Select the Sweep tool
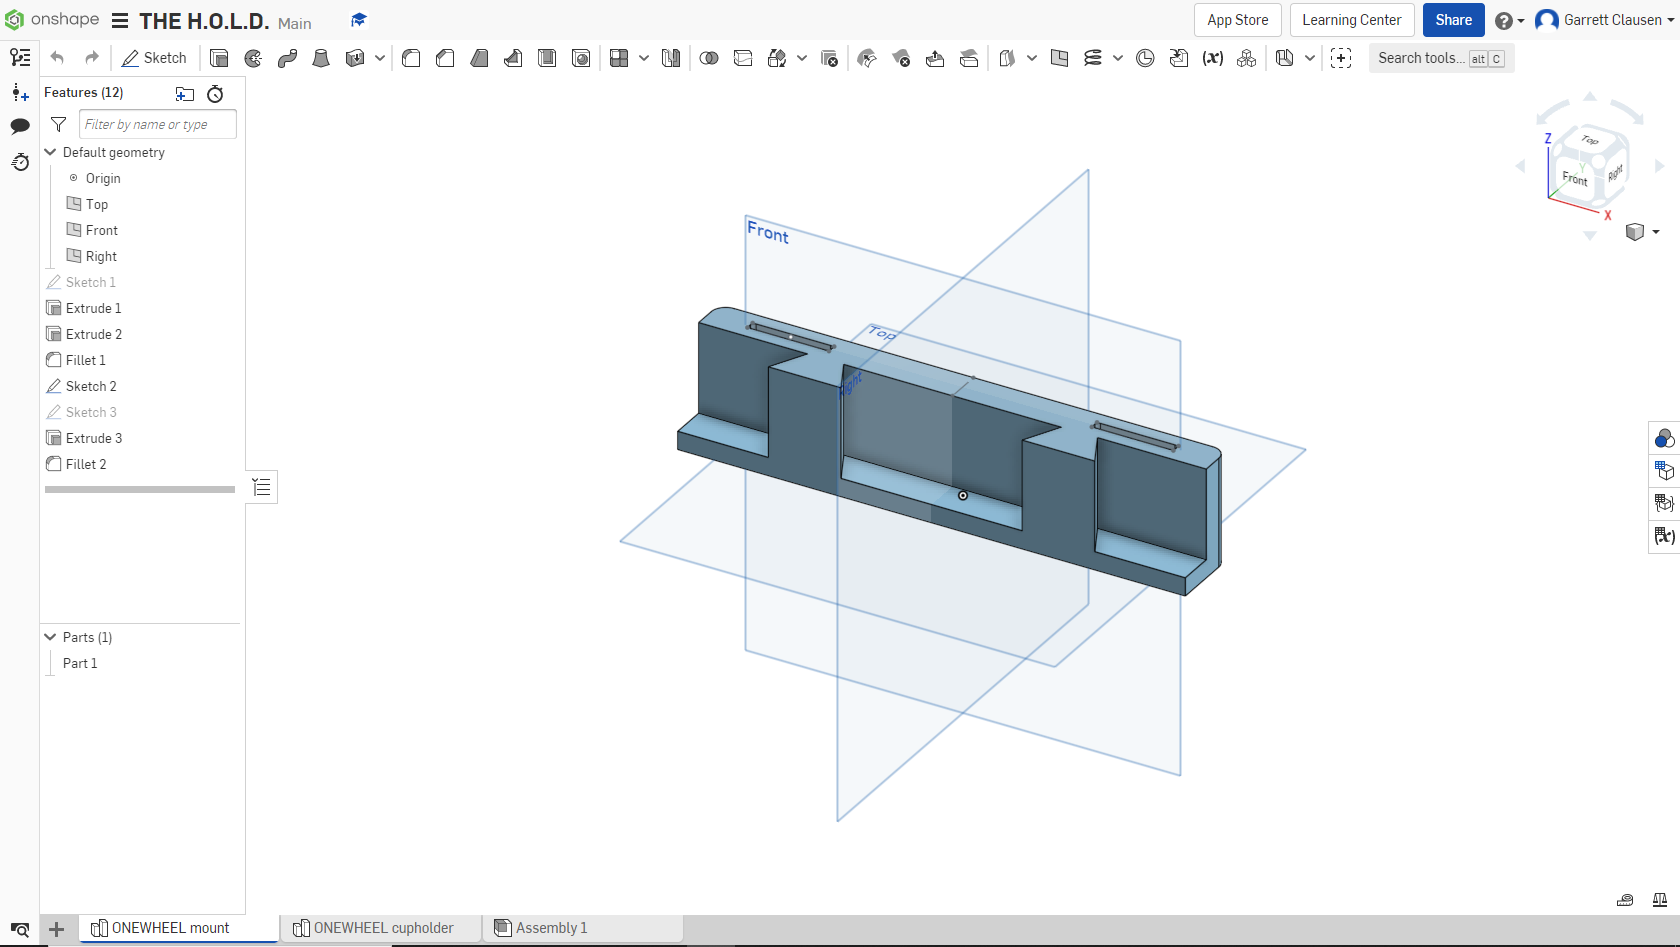The width and height of the screenshot is (1680, 947). tap(287, 58)
